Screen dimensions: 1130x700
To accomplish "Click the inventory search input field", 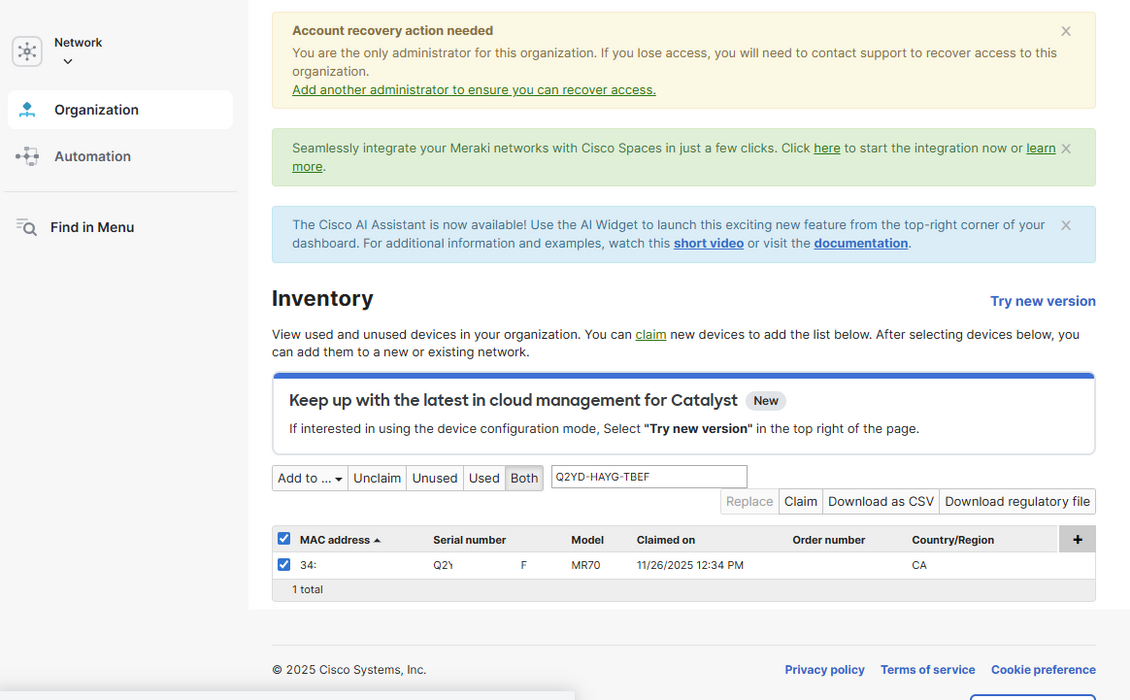I will point(648,477).
